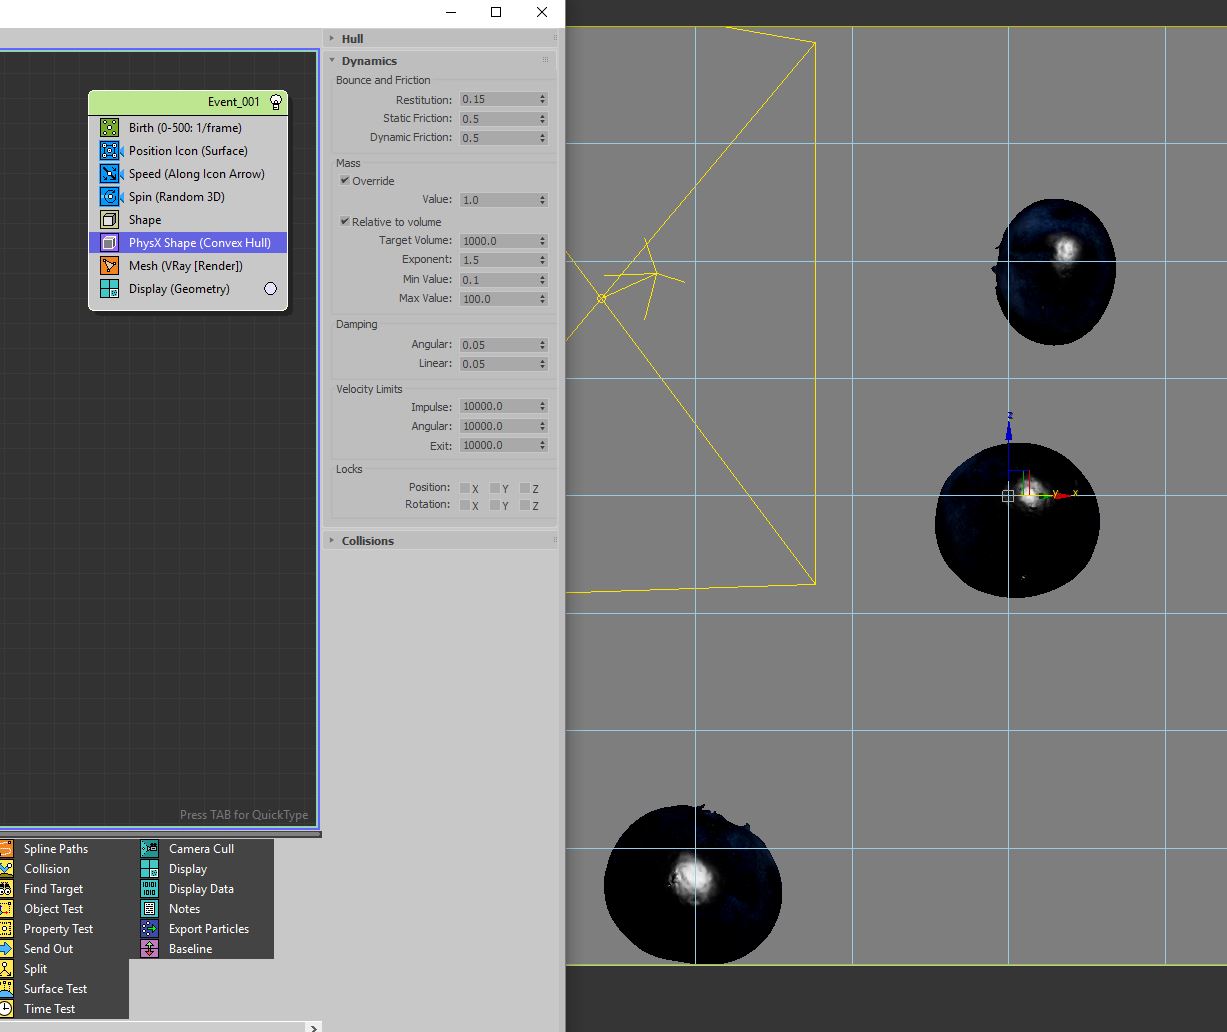
Task: Select PhysX Shape (Convex Hull) operator
Action: point(200,243)
